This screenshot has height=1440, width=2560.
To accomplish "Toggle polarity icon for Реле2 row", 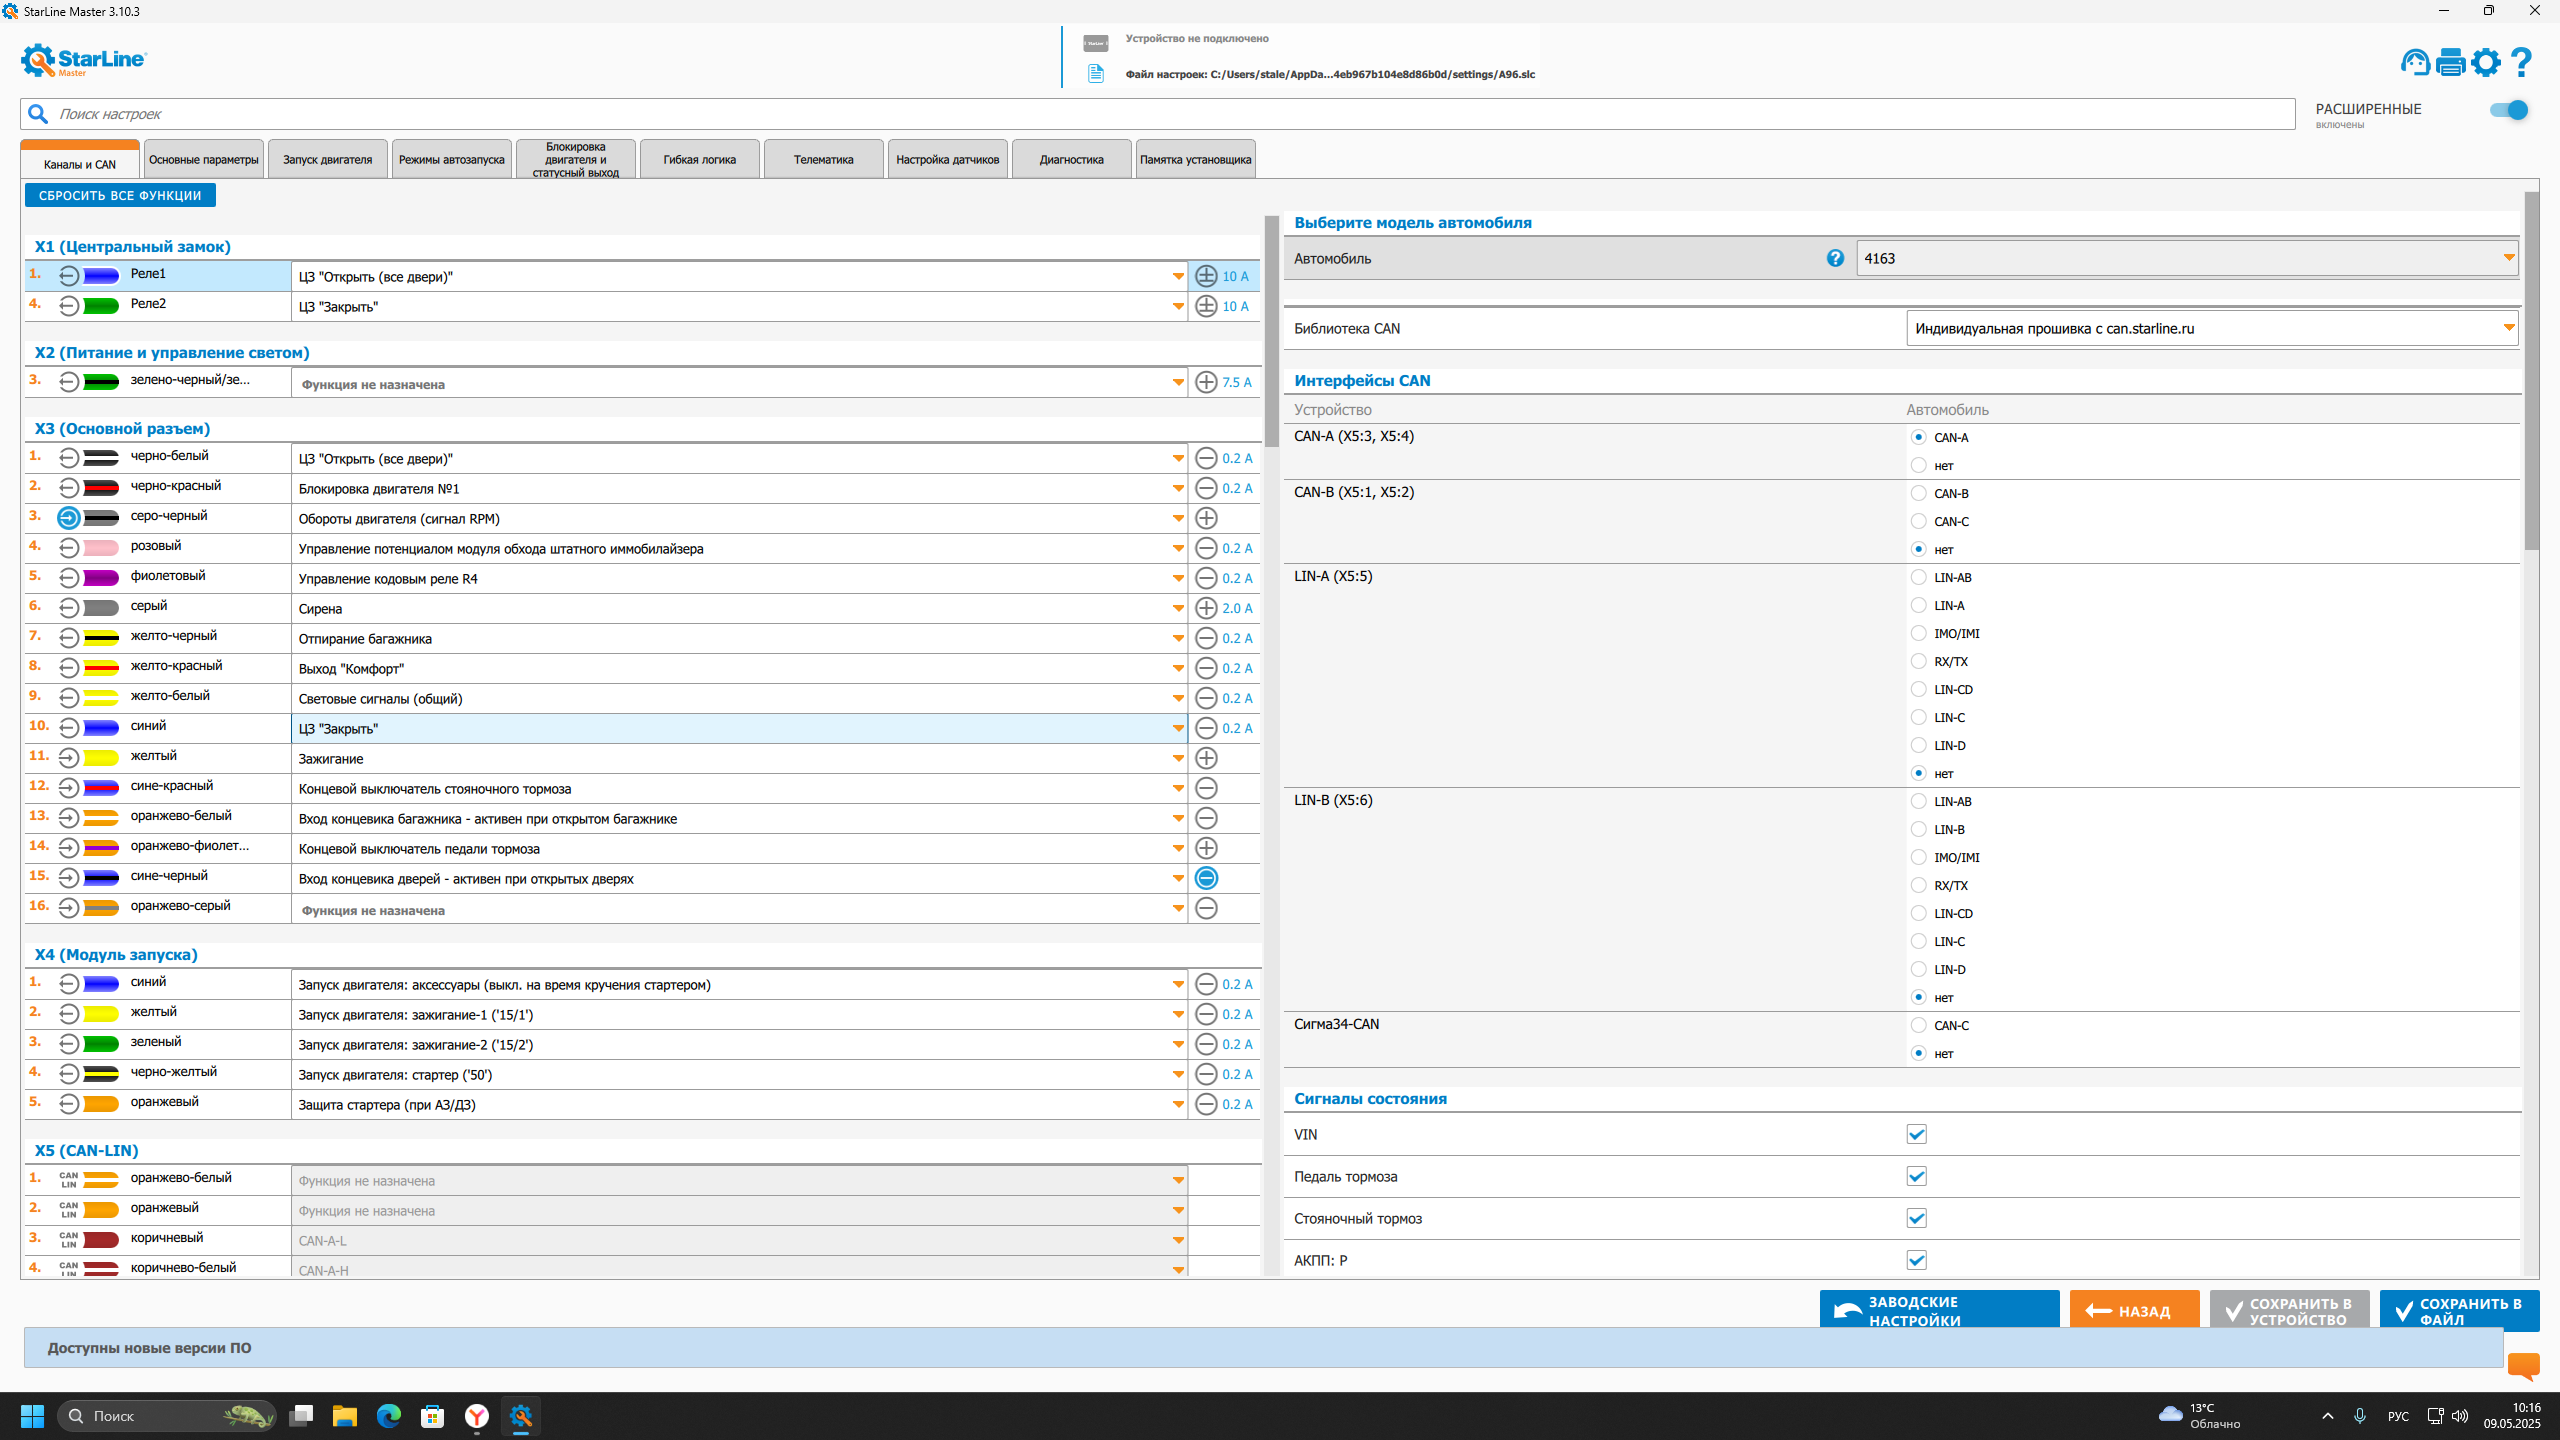I will tap(1206, 306).
